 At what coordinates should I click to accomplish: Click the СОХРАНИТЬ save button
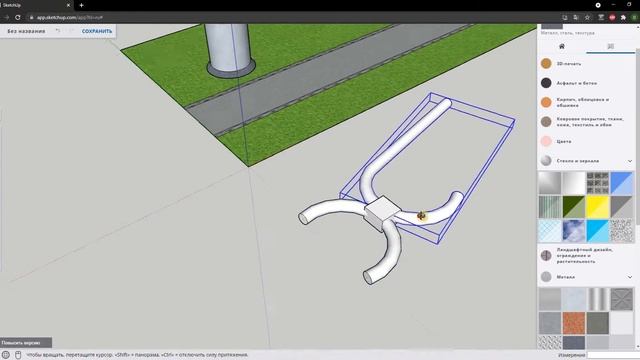[x=97, y=31]
